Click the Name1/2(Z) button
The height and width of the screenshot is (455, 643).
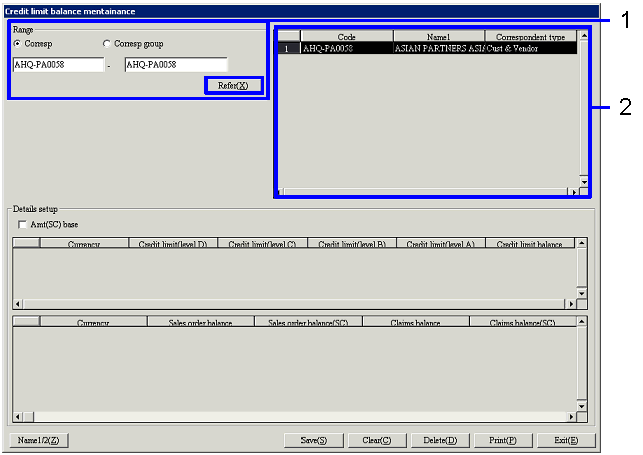click(38, 440)
